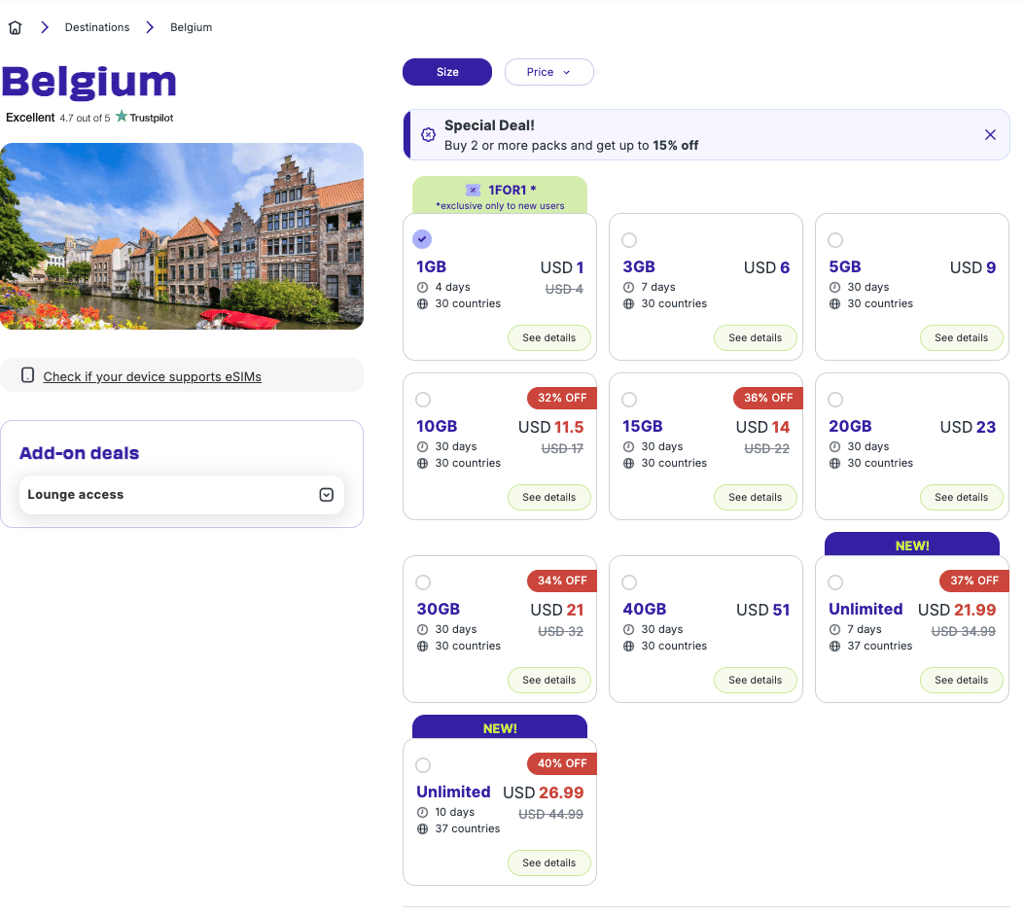Click the USD 21.99 price
Screen dimensions: 1024x915
coord(957,609)
